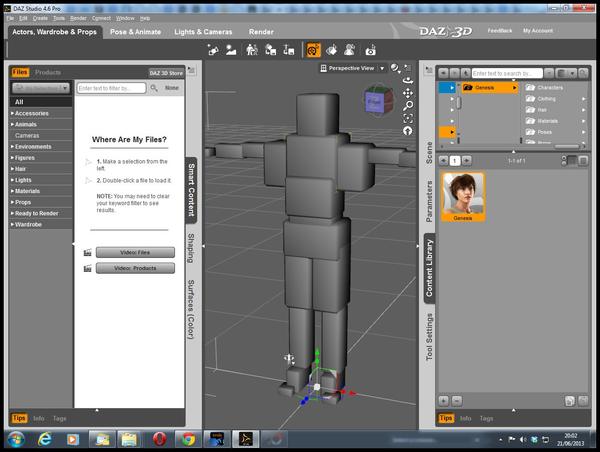600x452 pixels.
Task: Click the save-to-disk arrow icon in the toolbar
Action: [289, 50]
